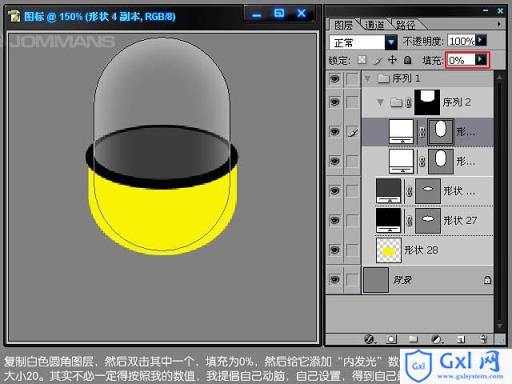The height and width of the screenshot is (384, 512).
Task: Click the 形状 28 yellow layer thumbnail
Action: pos(388,250)
